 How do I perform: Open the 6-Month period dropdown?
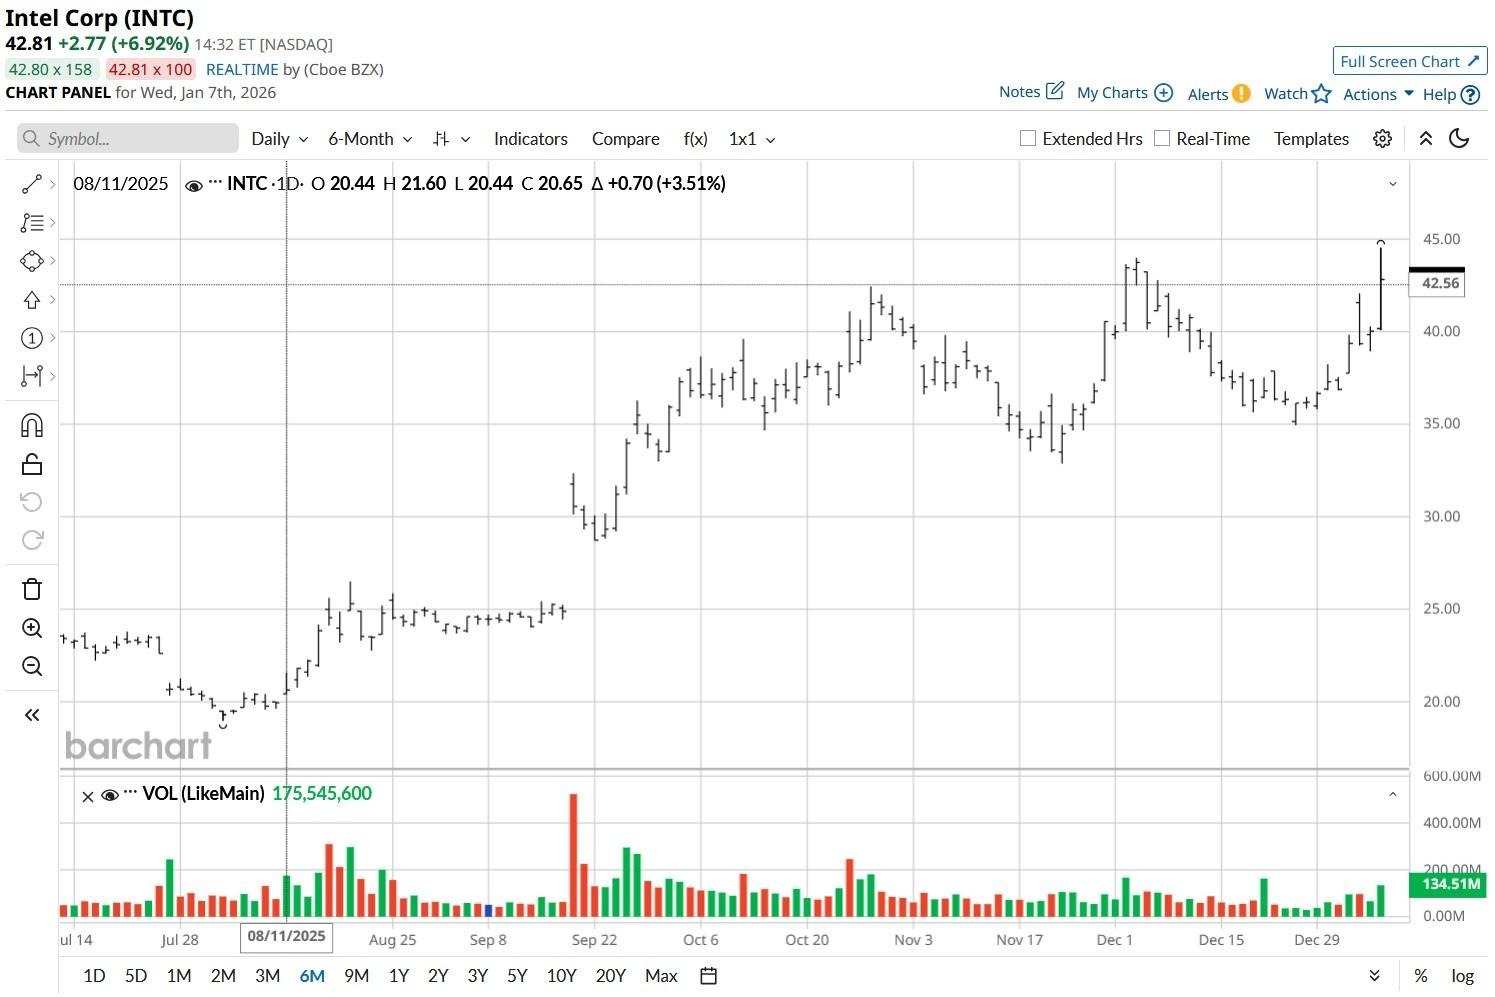[x=370, y=139]
